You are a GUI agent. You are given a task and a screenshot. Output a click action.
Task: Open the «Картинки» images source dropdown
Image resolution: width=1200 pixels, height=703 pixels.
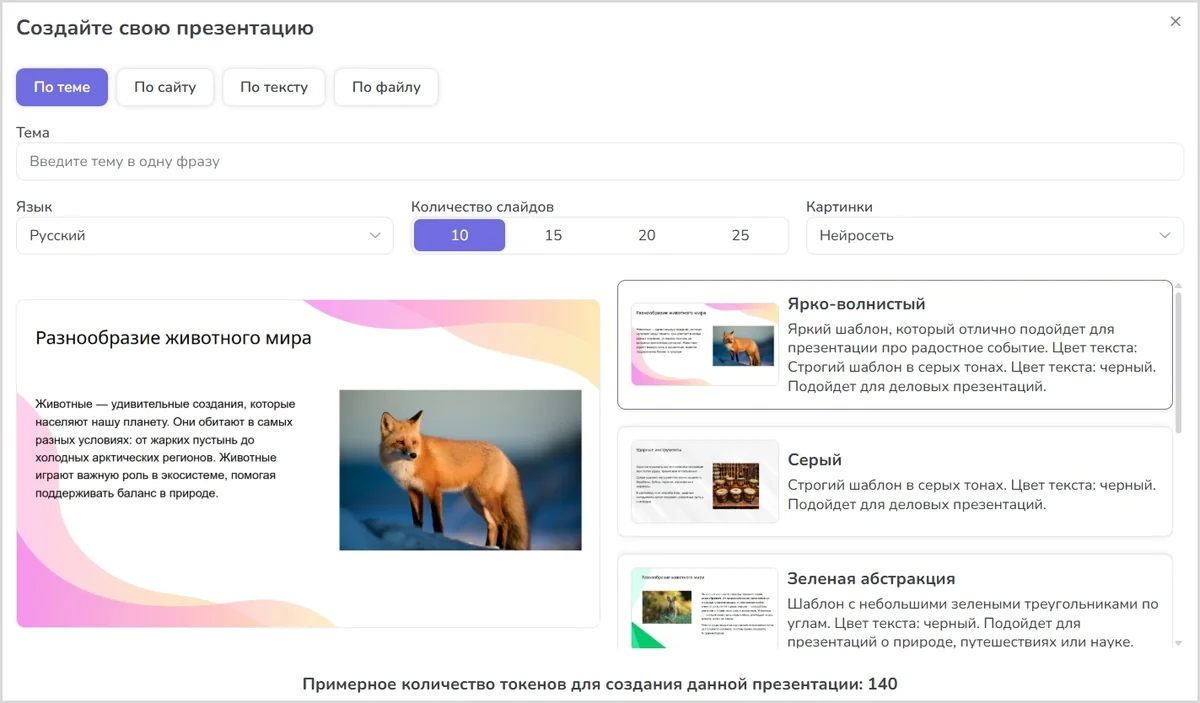click(x=995, y=236)
